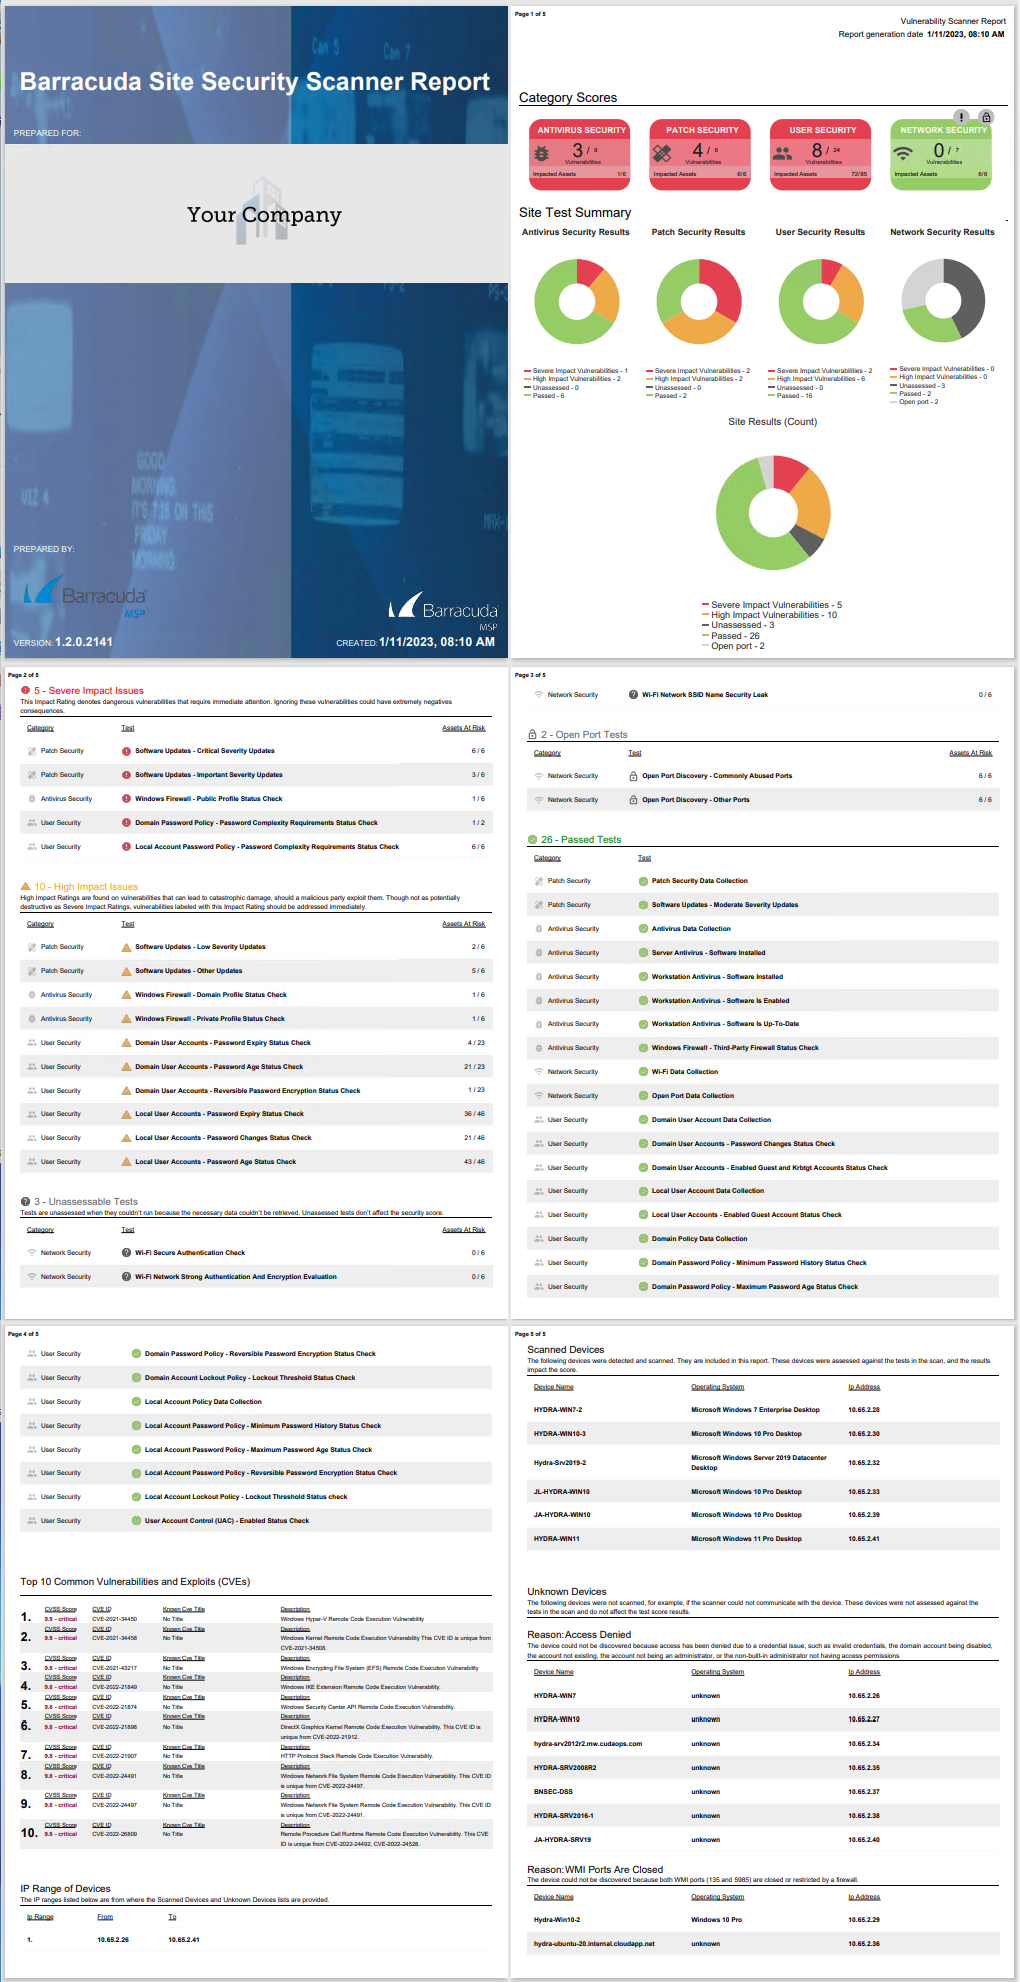Click the building logo behind Your Company

[x=263, y=210]
